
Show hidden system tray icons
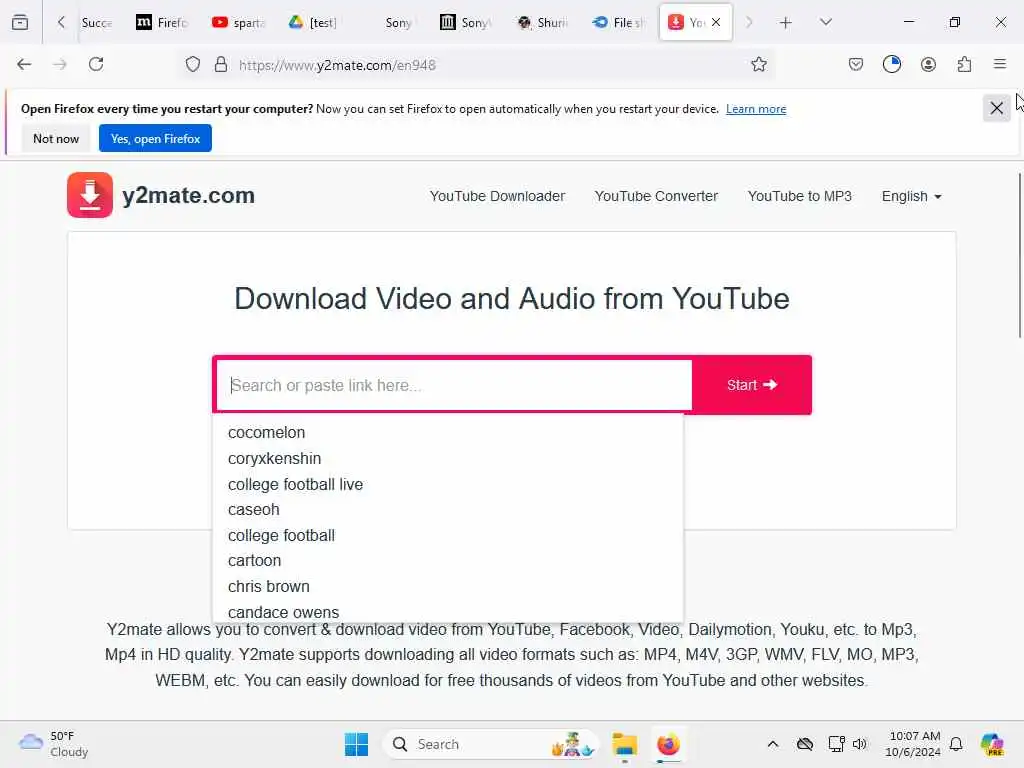(773, 744)
